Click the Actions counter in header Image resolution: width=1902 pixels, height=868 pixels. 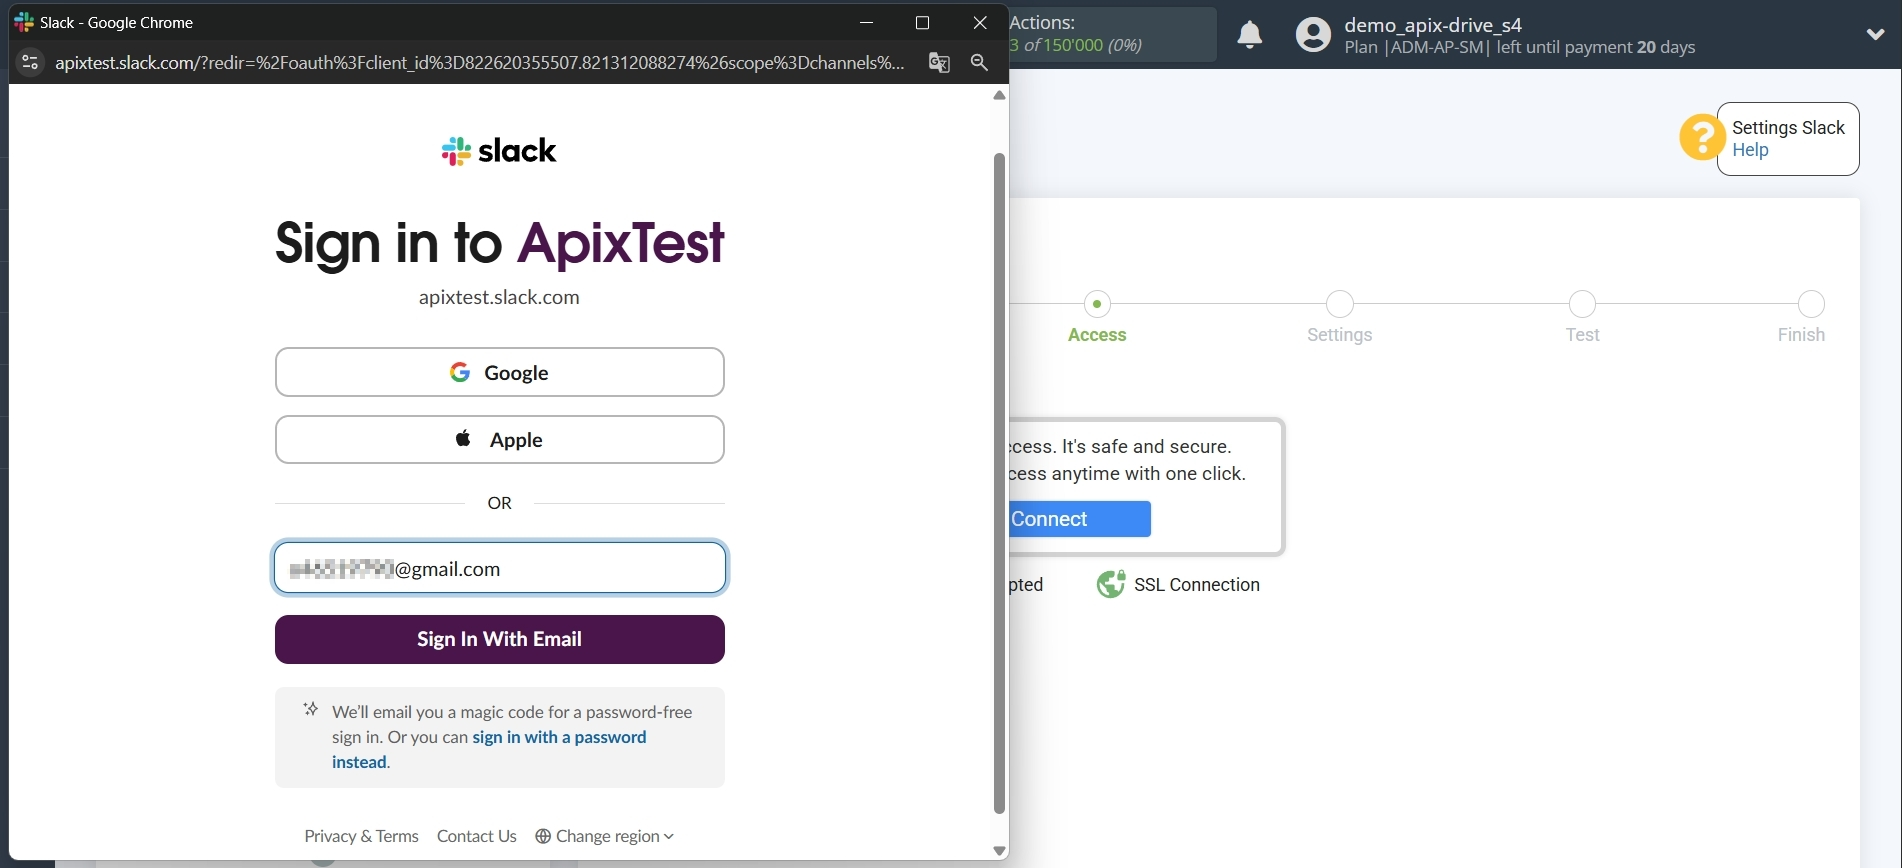coord(1112,34)
